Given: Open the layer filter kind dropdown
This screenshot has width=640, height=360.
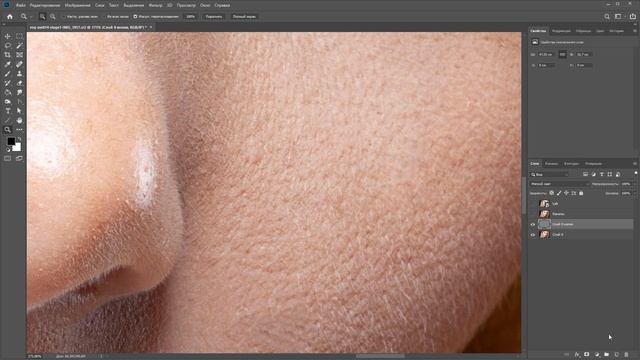Looking at the screenshot, I should click(x=549, y=174).
